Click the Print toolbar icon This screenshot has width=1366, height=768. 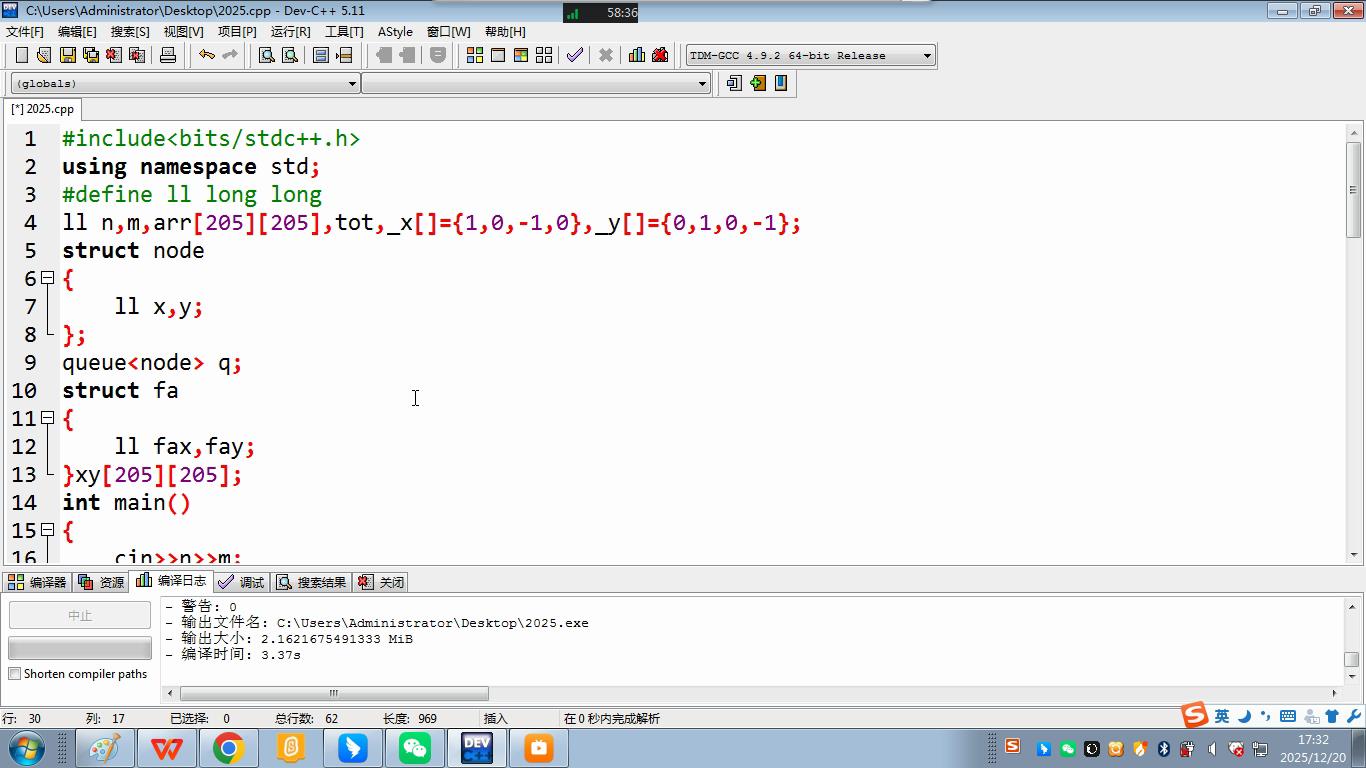[x=168, y=55]
